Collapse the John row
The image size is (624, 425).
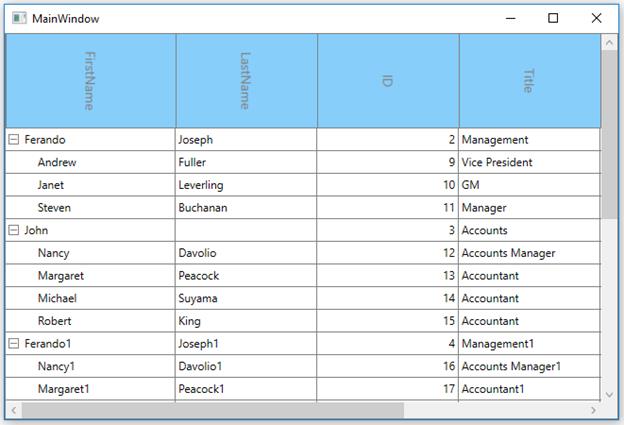pyautogui.click(x=14, y=230)
